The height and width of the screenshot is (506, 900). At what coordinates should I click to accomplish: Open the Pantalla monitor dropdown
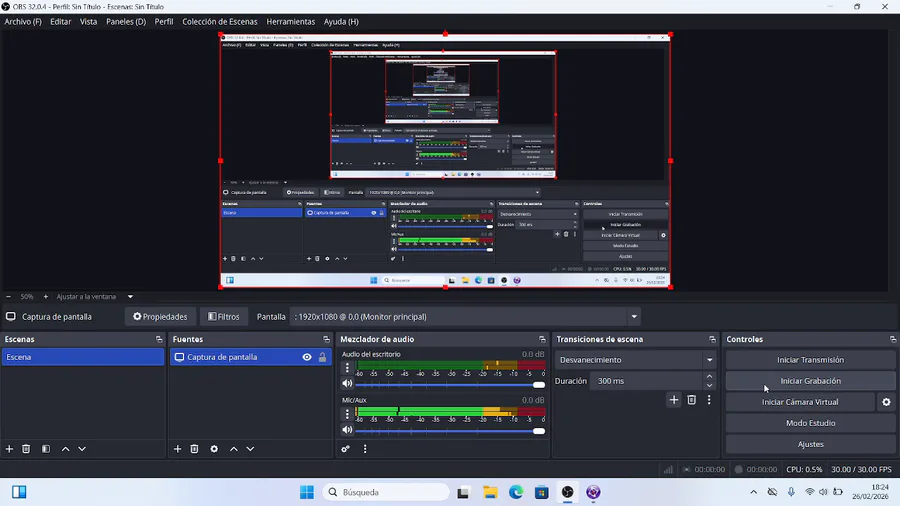point(465,317)
